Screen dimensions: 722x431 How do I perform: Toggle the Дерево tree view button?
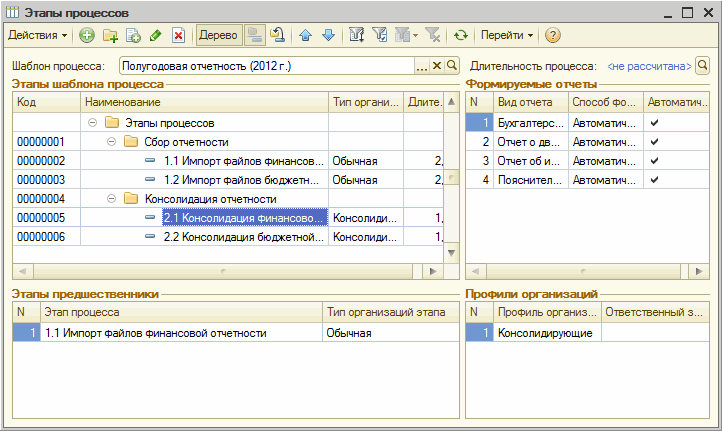coord(218,35)
